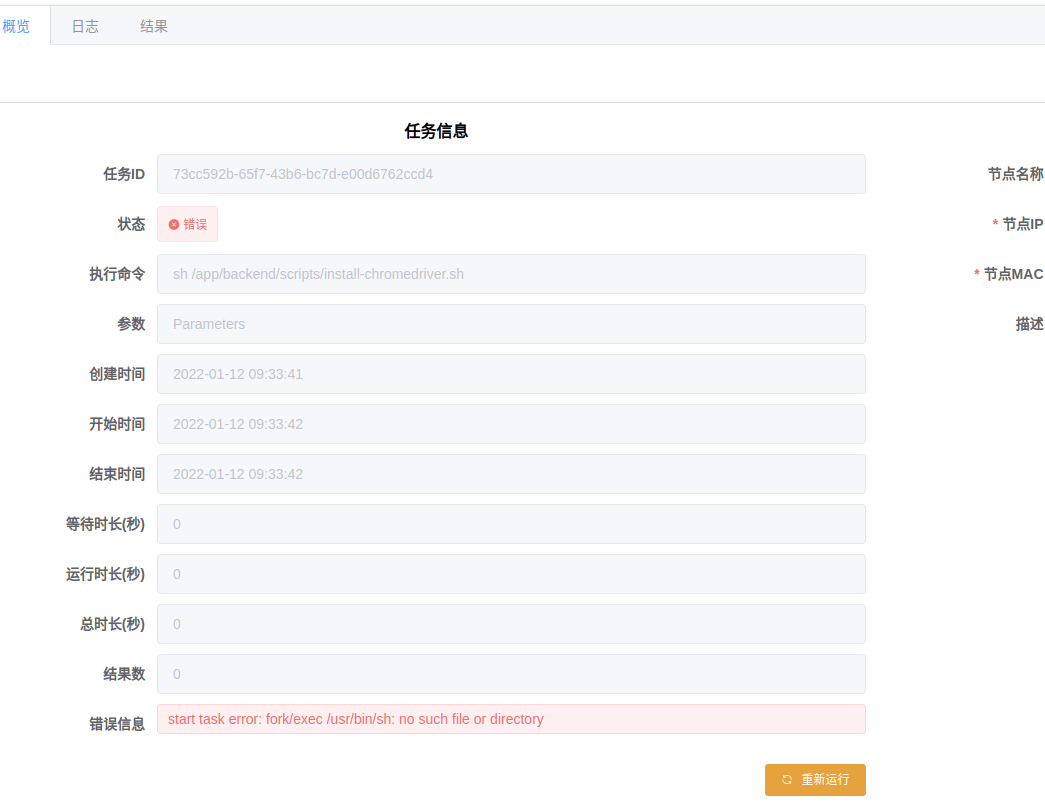Focus the 参数 Parameters field

(x=511, y=324)
